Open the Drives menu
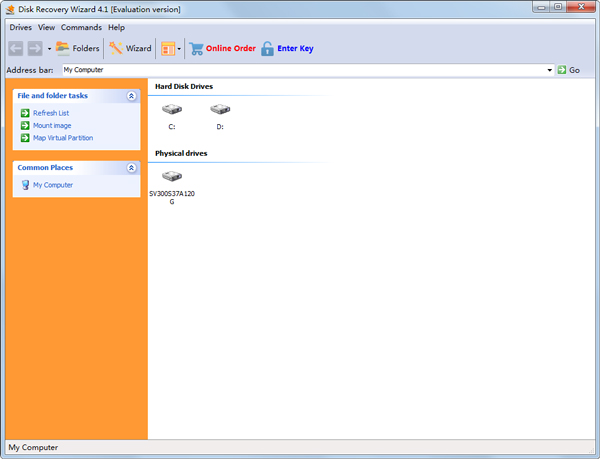 coord(20,28)
